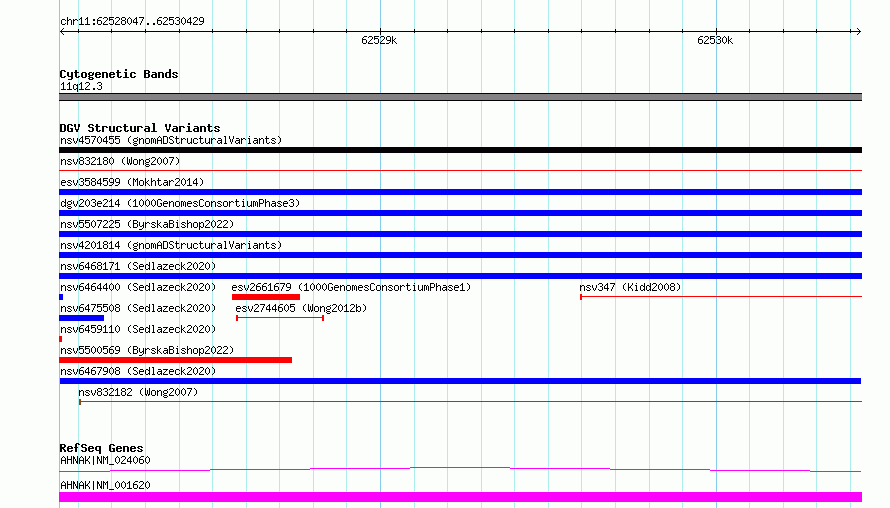
Task: Click nsv5500569 (ByrskaBishop2022) label
Action: pyautogui.click(x=147, y=350)
